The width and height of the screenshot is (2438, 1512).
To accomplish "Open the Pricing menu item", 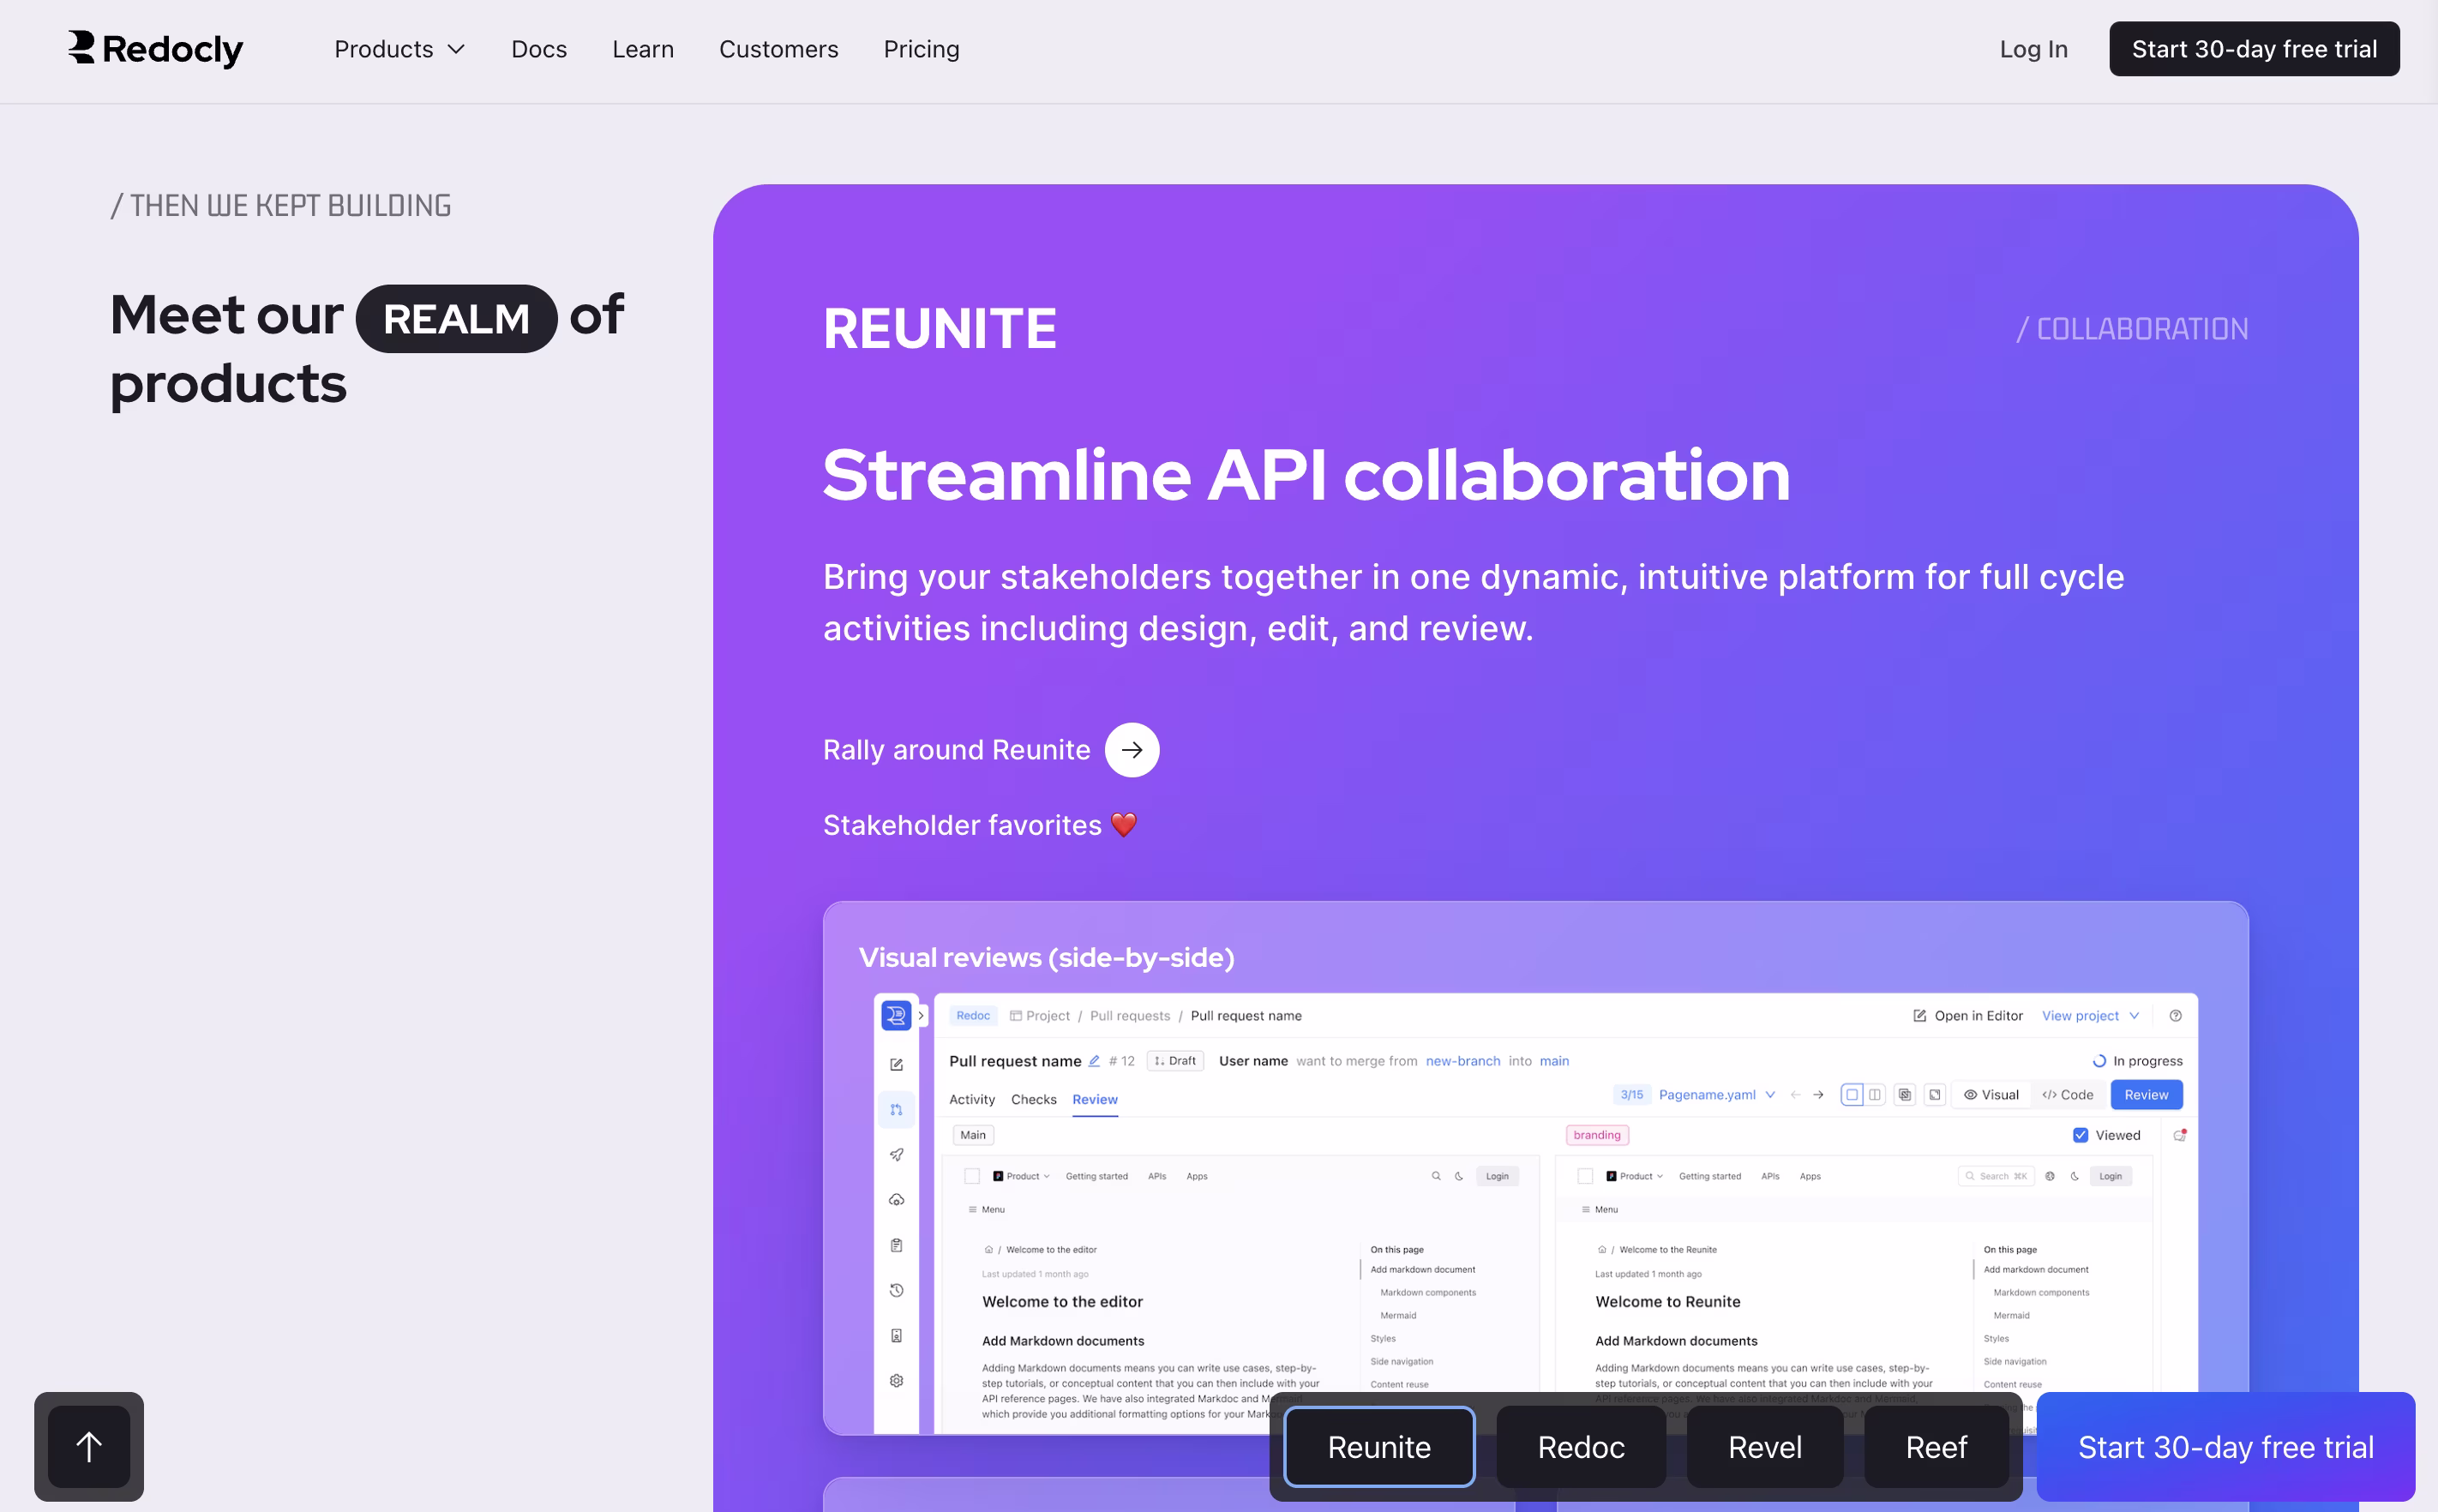I will click(x=921, y=49).
